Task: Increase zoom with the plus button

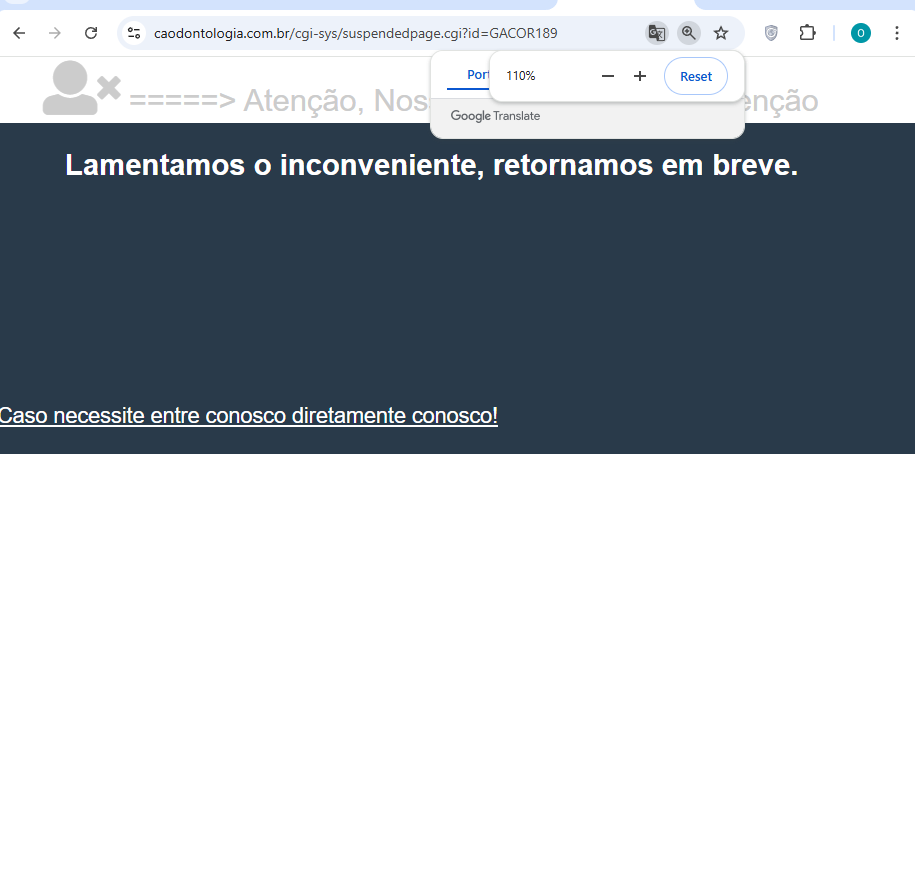Action: pos(640,76)
